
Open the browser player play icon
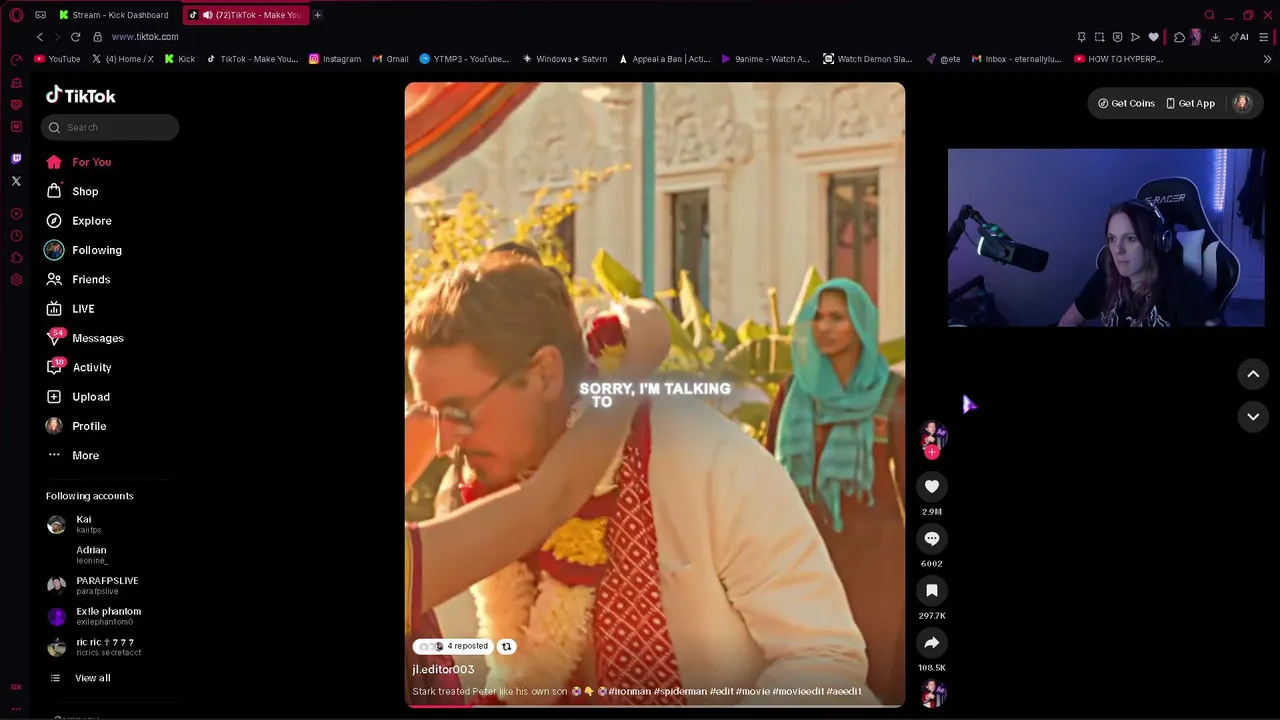point(1135,37)
